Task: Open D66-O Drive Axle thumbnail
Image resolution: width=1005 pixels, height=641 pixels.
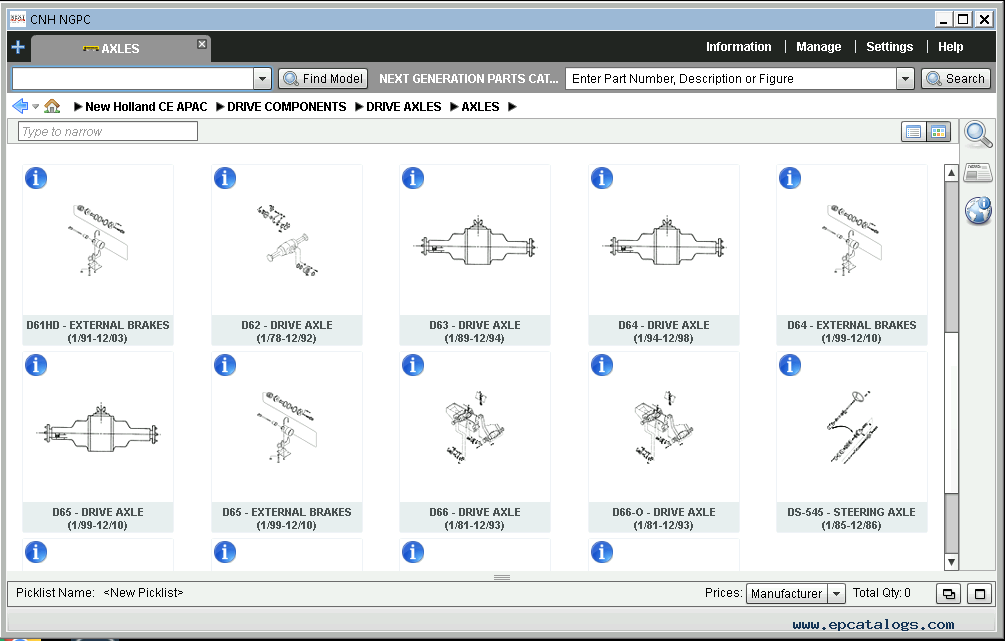Action: 664,427
